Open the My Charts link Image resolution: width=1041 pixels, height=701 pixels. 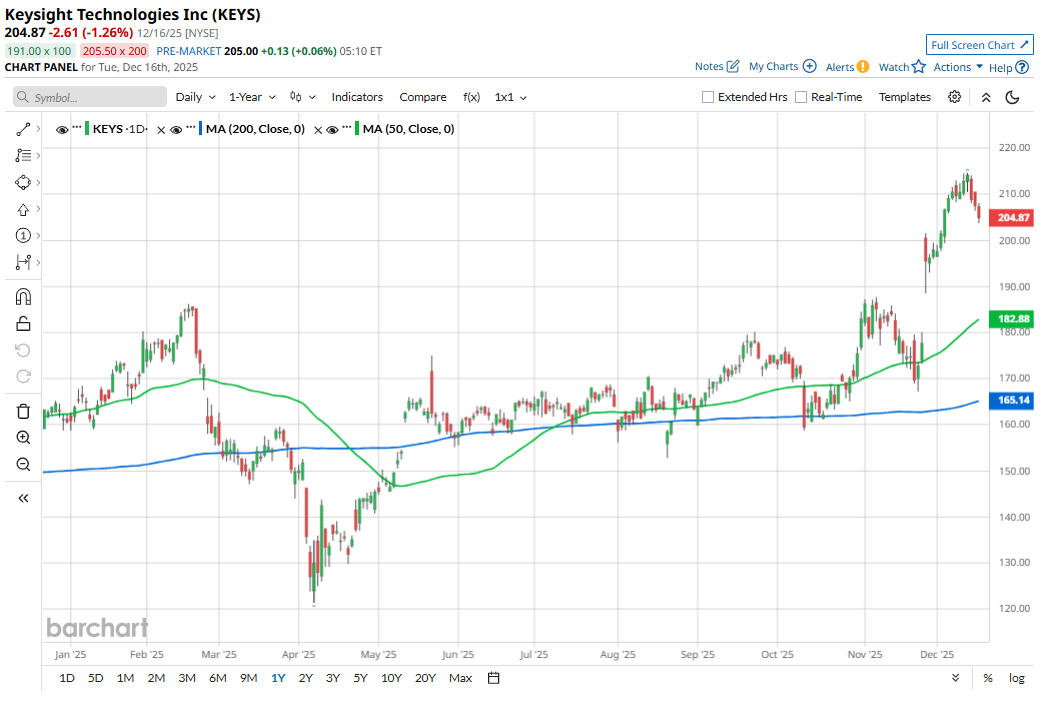(x=782, y=67)
